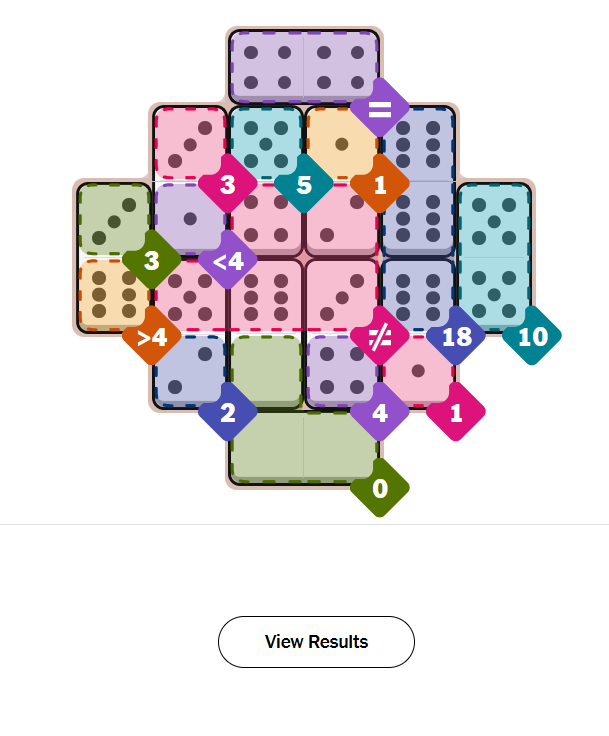Click the blue 2 diamond badge
609x736 pixels.
click(228, 412)
